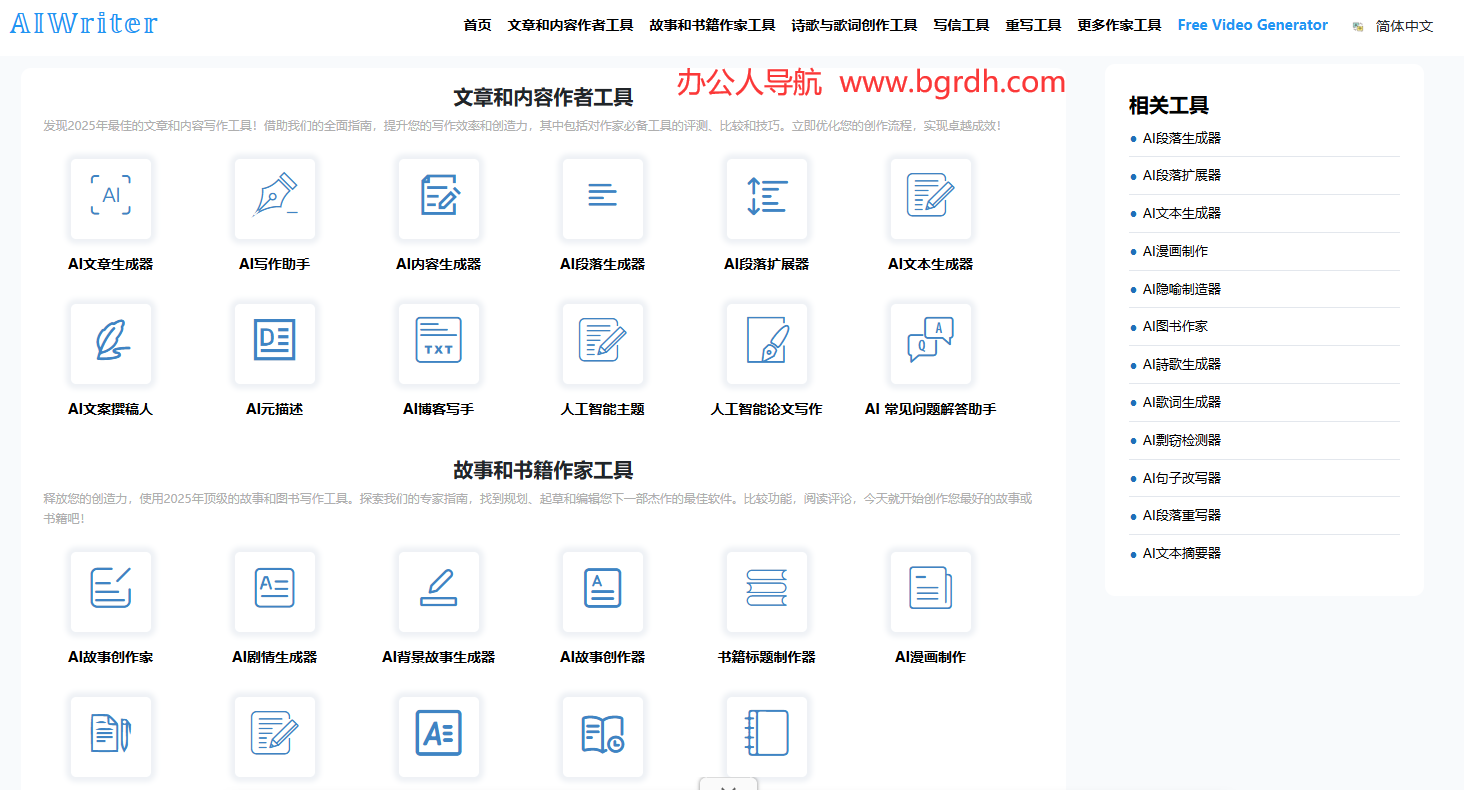Open the AI文案撰稿人 feather icon
Image resolution: width=1464 pixels, height=790 pixels.
110,343
